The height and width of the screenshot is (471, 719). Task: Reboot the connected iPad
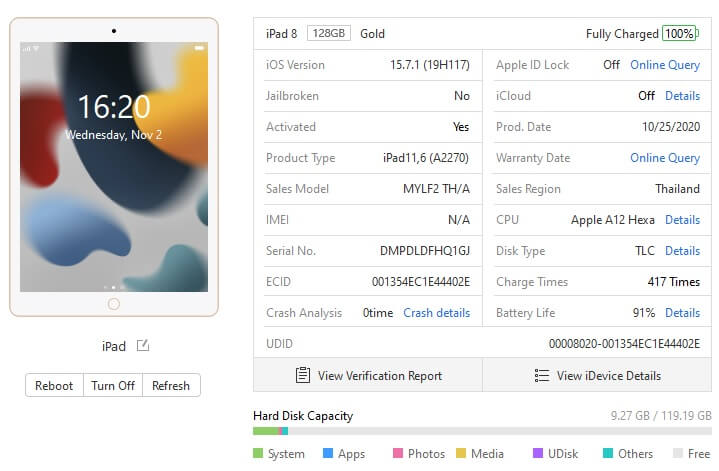[x=54, y=386]
